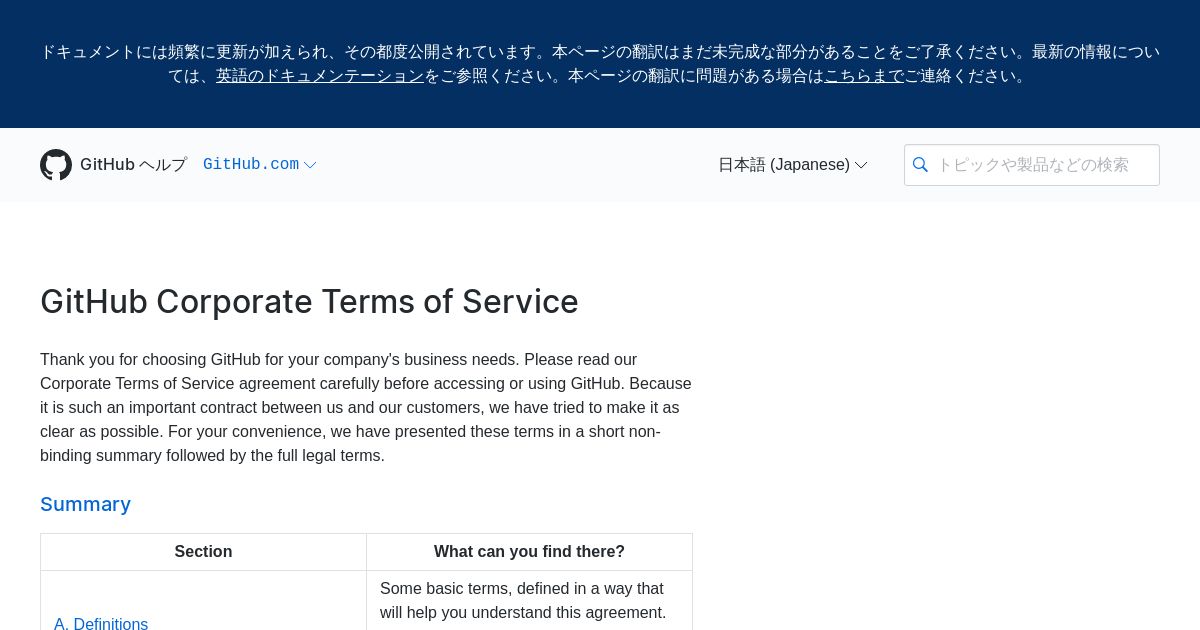This screenshot has width=1200, height=630.
Task: Click the cell starting 'Some basic terms, defined'
Action: point(529,601)
